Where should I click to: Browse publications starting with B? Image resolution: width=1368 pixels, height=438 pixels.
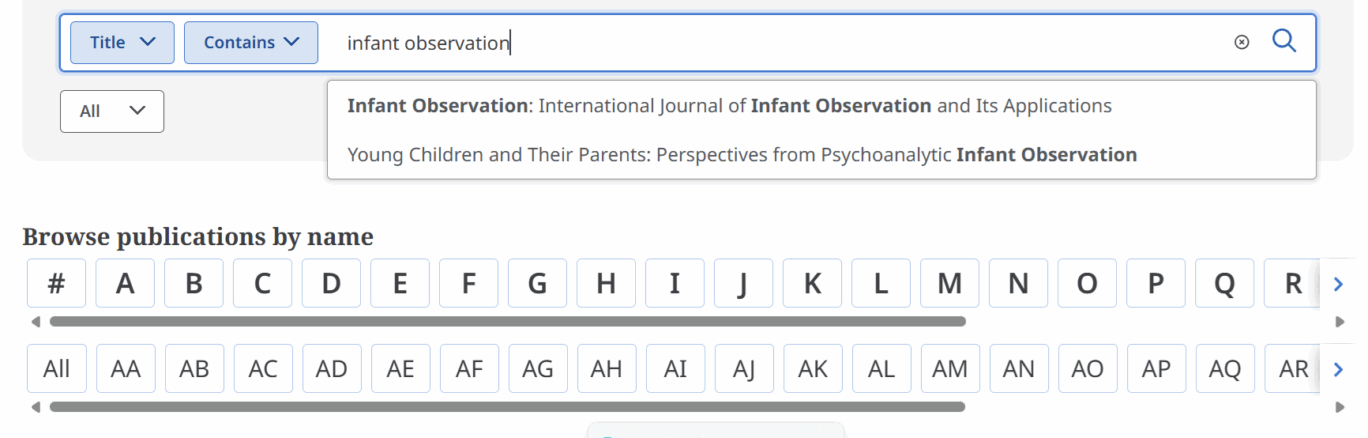tap(194, 284)
